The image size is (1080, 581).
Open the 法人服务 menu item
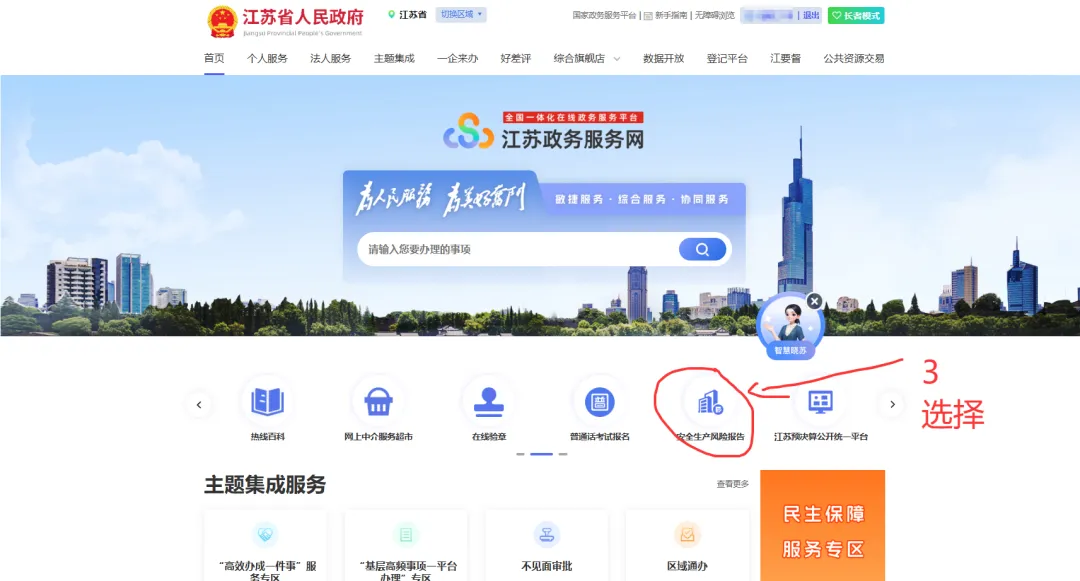point(331,59)
